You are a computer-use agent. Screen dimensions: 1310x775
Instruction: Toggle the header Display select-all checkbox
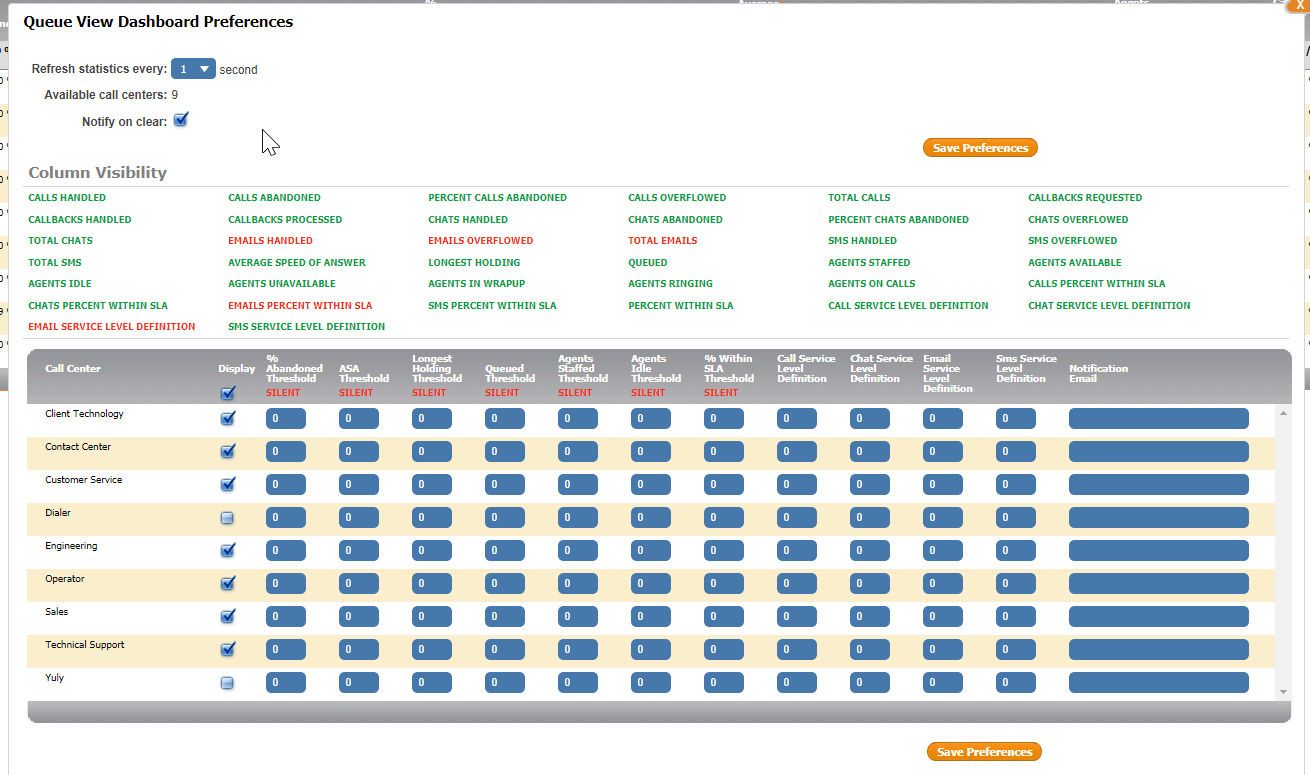(x=228, y=393)
